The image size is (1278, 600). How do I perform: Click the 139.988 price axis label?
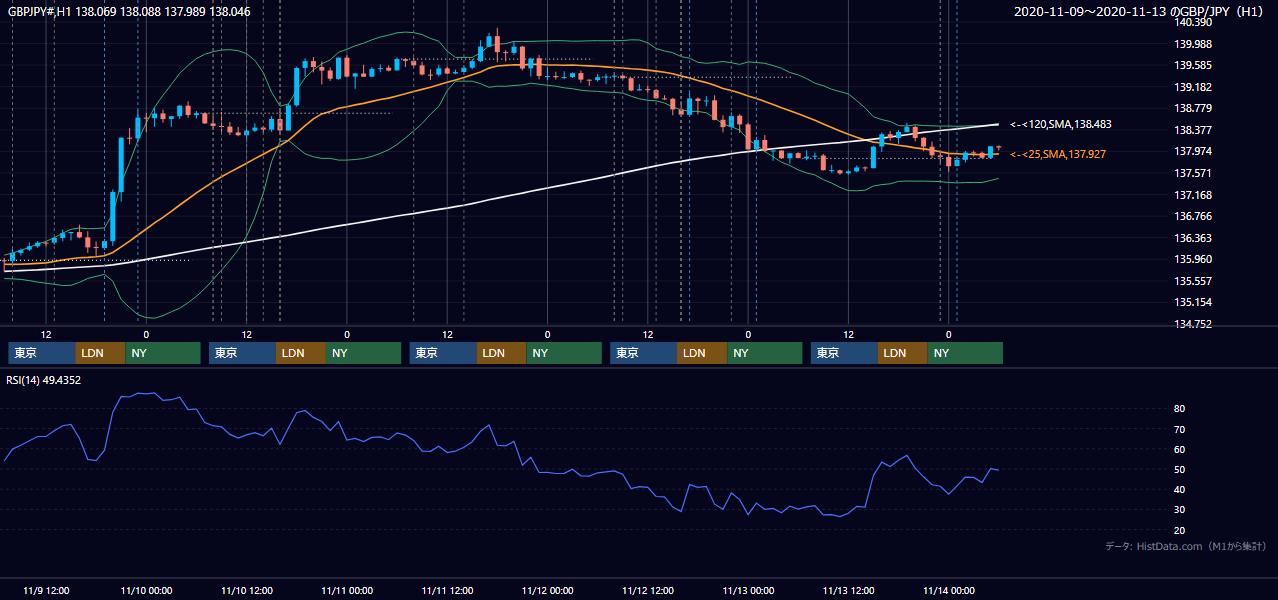[1193, 44]
